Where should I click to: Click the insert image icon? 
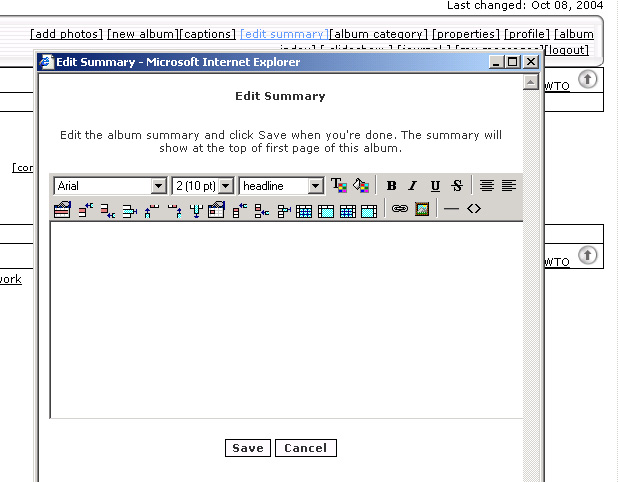422,210
